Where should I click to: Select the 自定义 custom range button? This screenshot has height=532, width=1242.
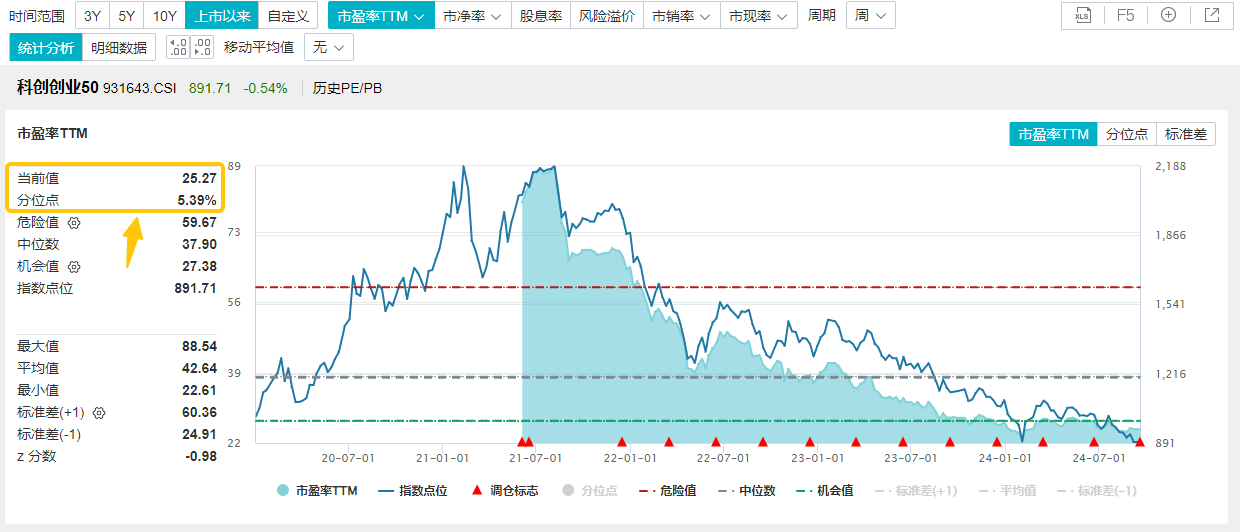point(288,15)
